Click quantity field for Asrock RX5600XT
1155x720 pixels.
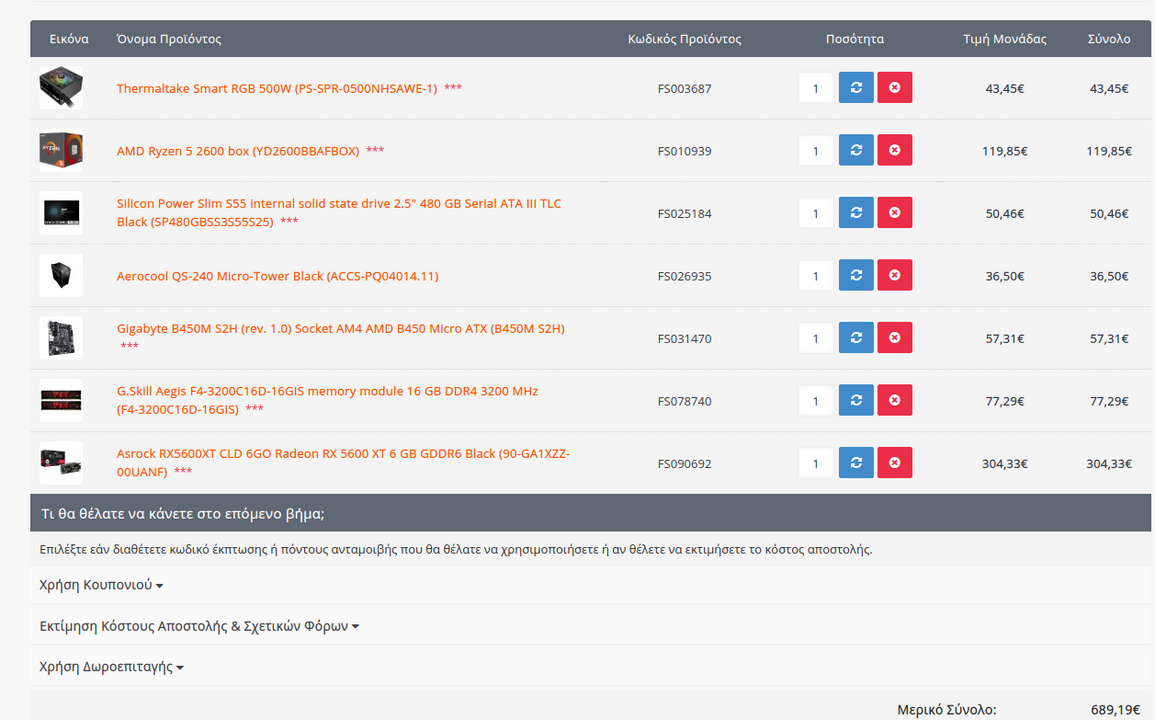pyautogui.click(x=815, y=464)
